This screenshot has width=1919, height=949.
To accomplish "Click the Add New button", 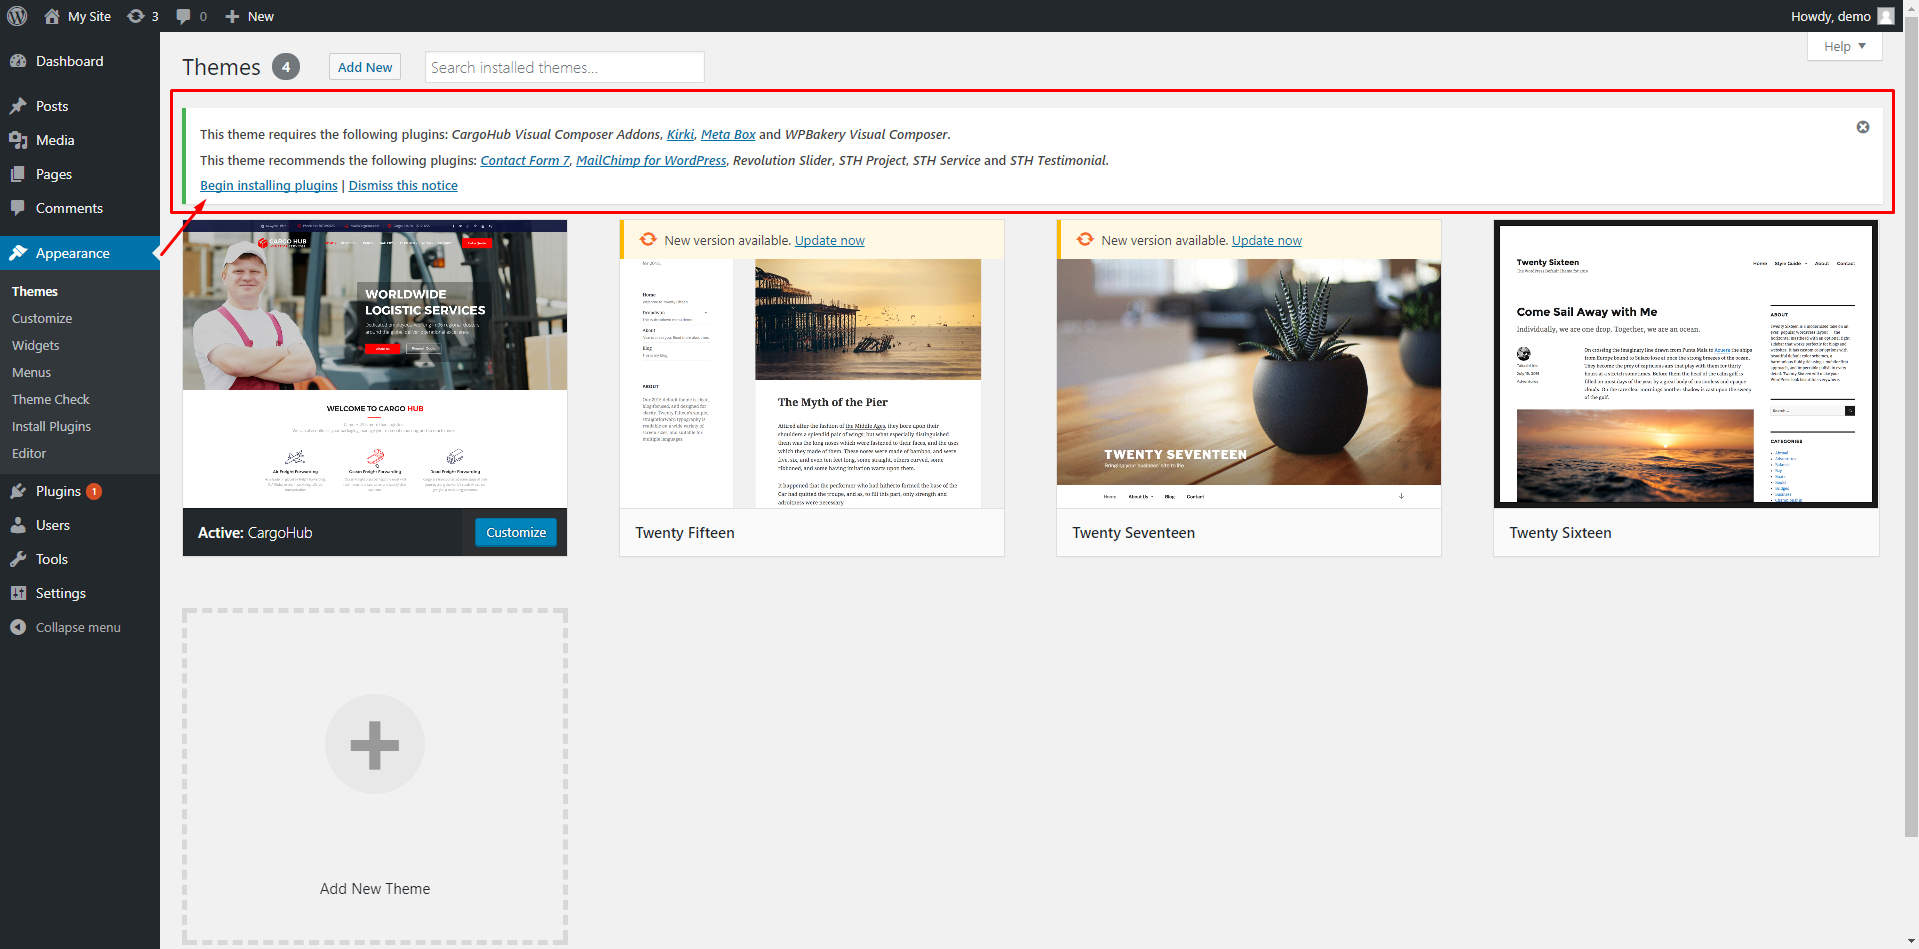I will tap(365, 67).
